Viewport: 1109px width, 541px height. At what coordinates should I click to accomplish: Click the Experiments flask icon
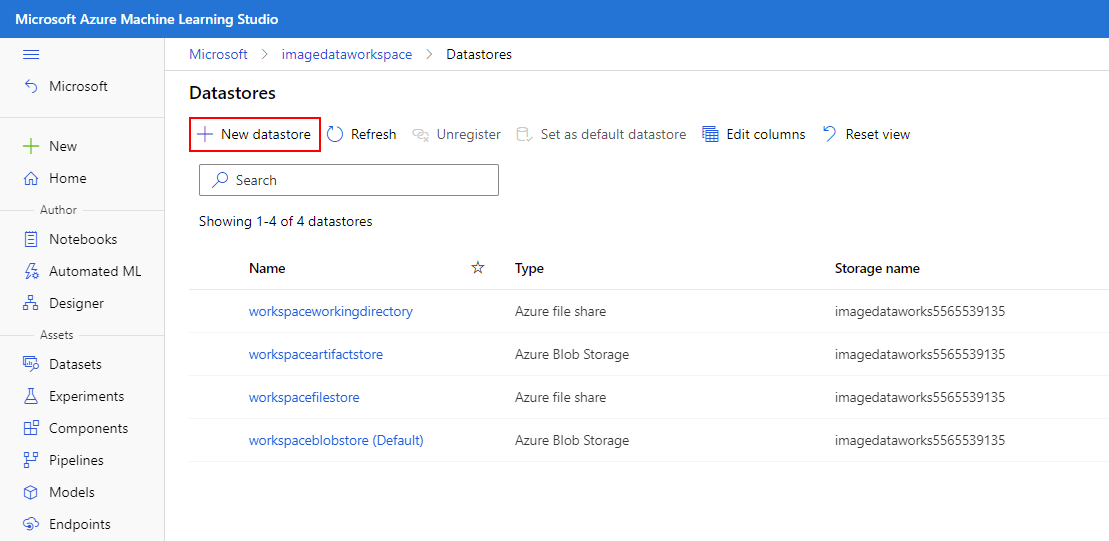click(x=31, y=396)
